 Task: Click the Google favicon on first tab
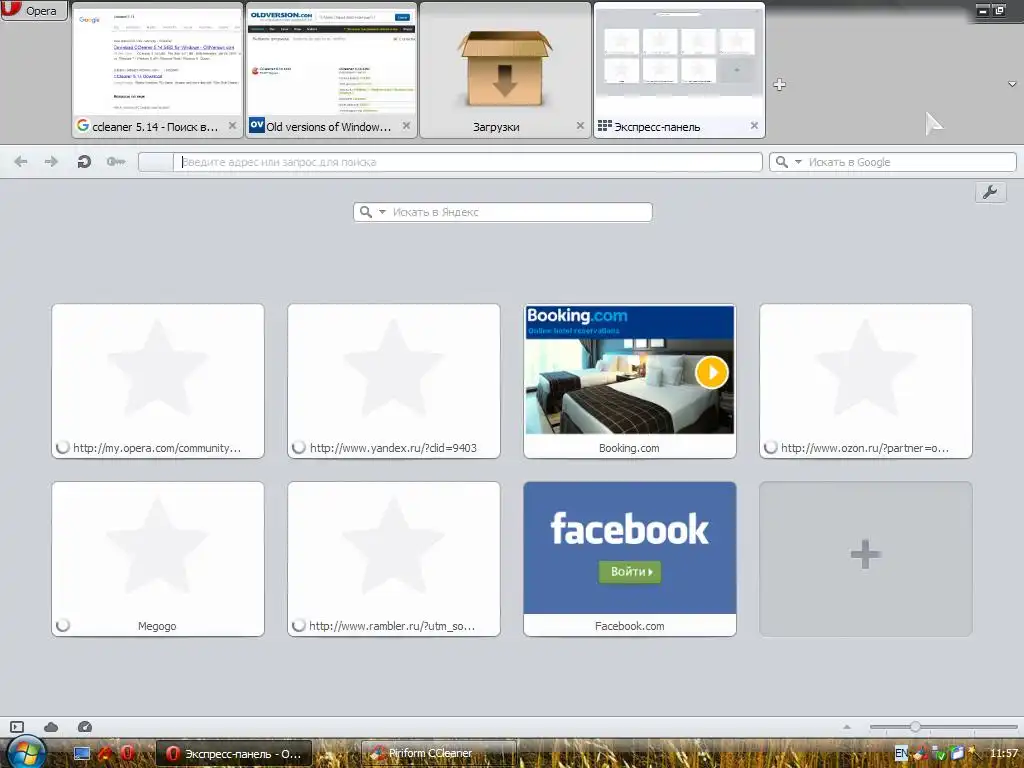pos(82,125)
